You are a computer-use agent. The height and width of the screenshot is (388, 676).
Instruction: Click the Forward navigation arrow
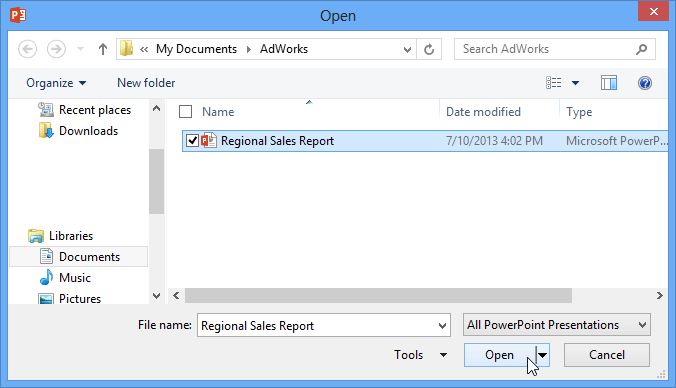click(56, 49)
